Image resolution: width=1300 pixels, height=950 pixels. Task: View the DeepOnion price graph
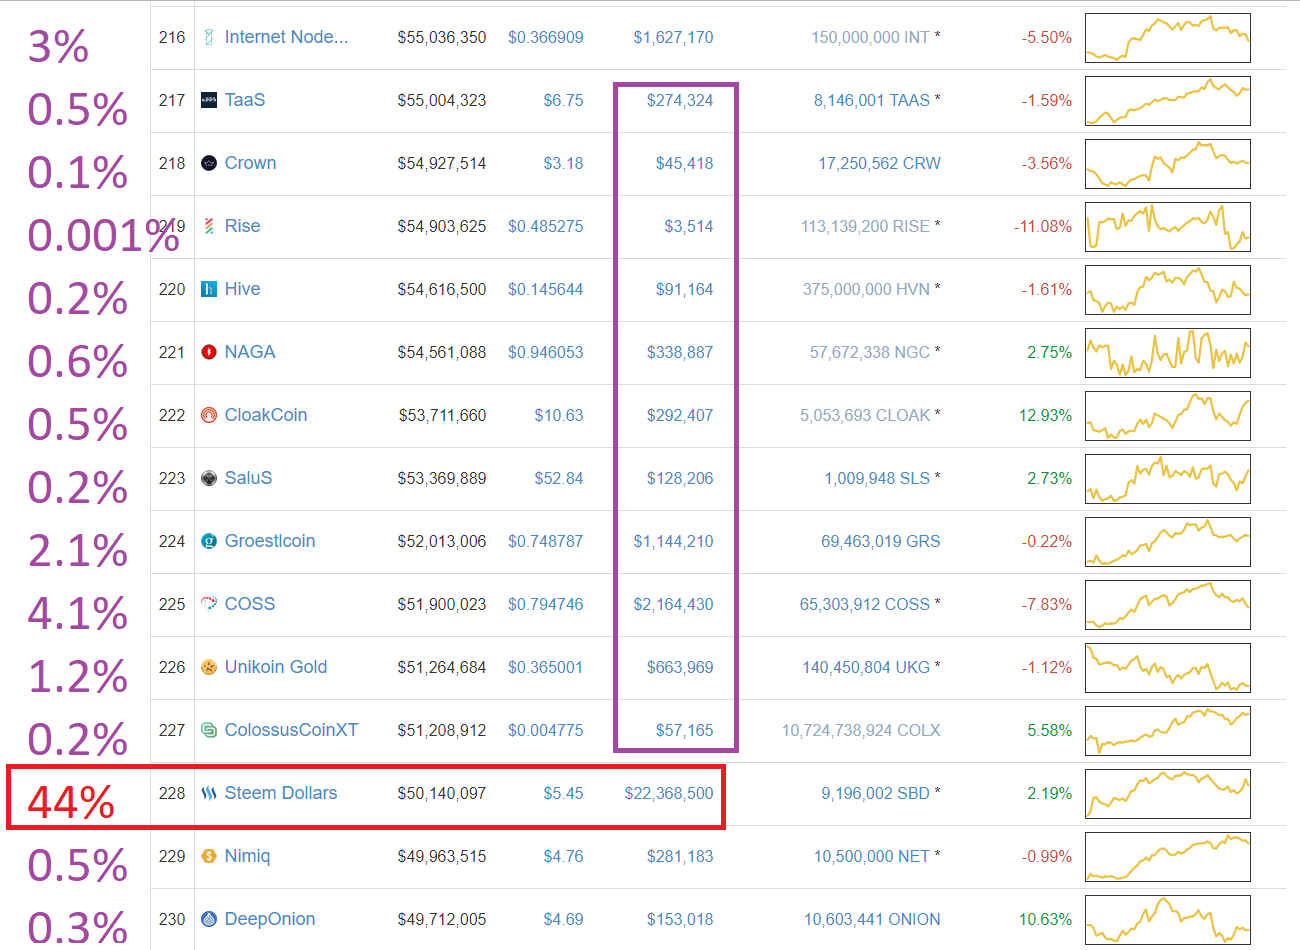1168,920
